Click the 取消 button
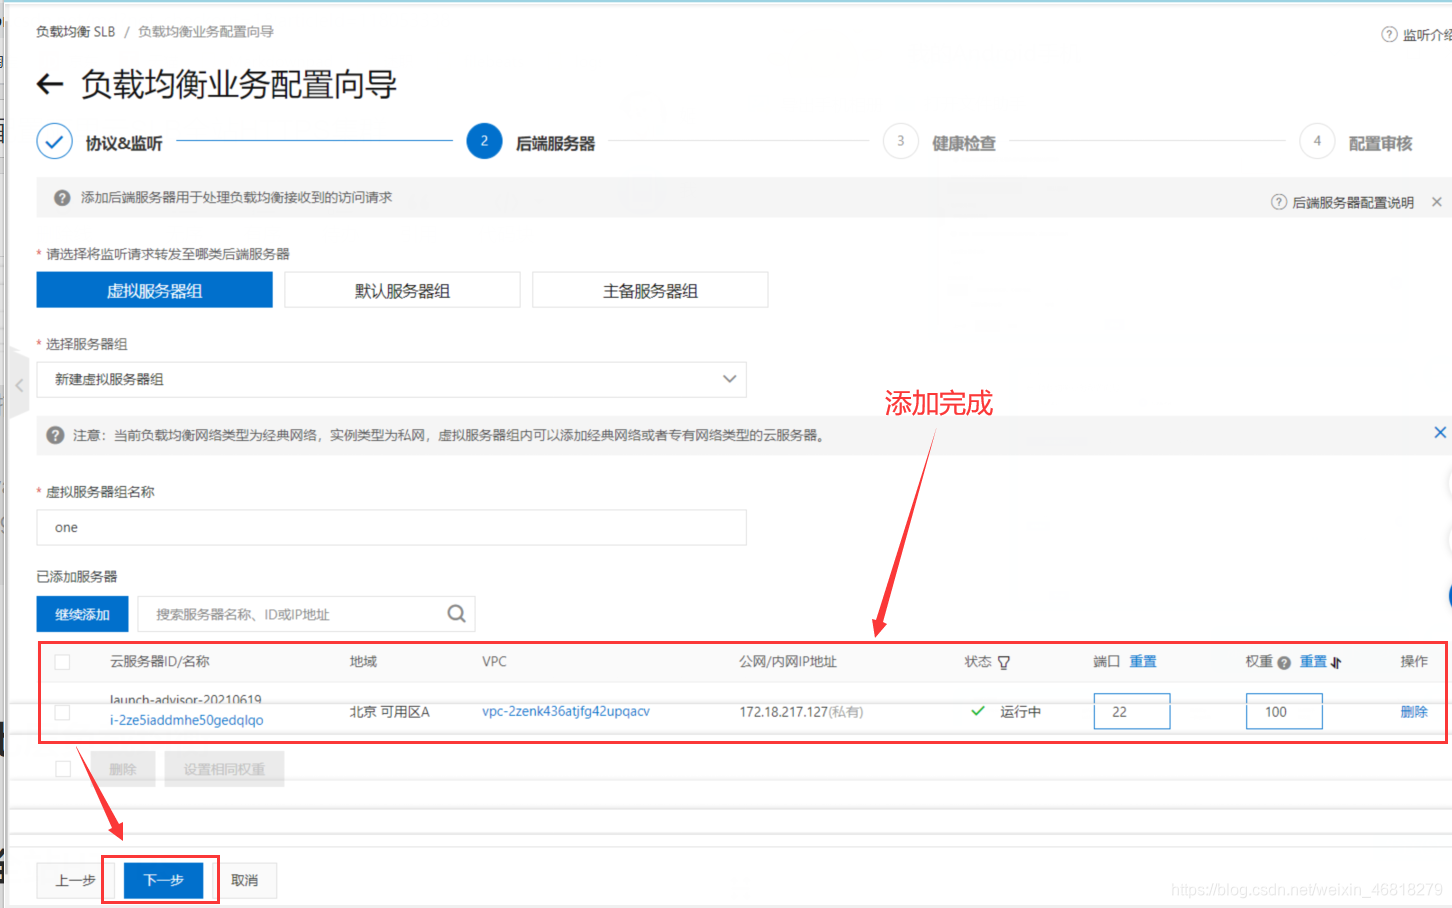Viewport: 1452px width, 908px height. point(245,880)
